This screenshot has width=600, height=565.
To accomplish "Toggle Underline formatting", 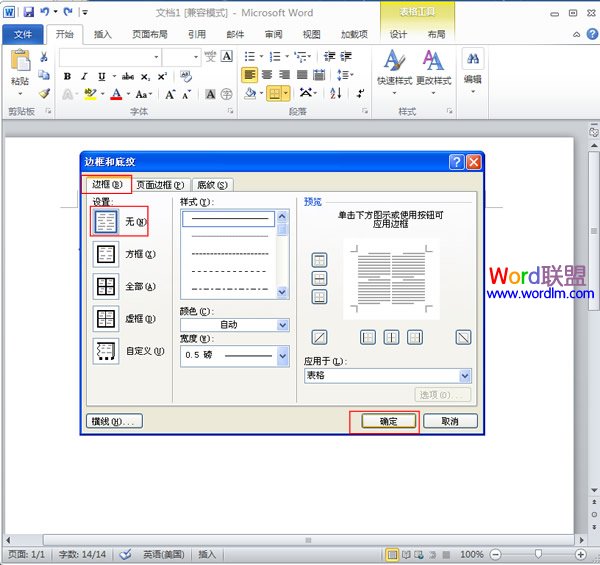I will tap(101, 76).
